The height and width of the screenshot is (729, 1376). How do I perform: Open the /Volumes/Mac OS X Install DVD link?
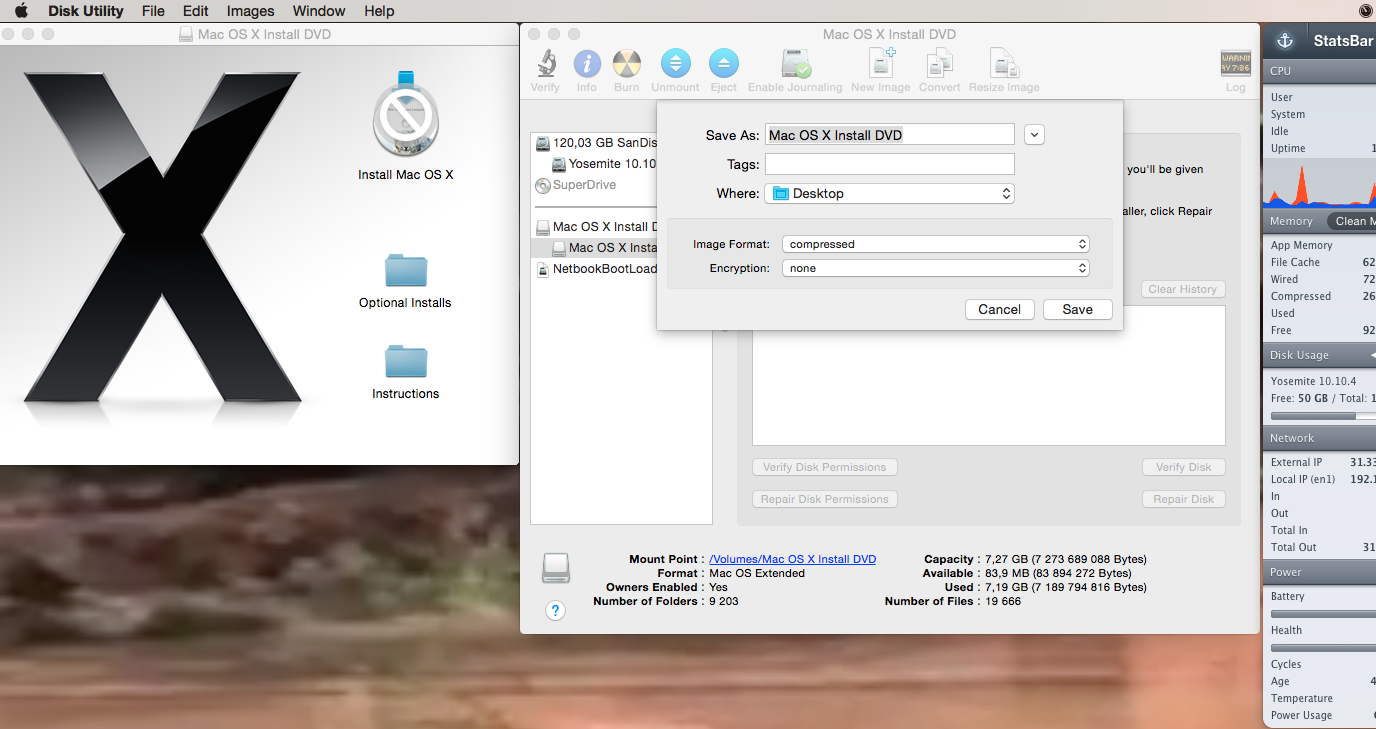click(792, 559)
